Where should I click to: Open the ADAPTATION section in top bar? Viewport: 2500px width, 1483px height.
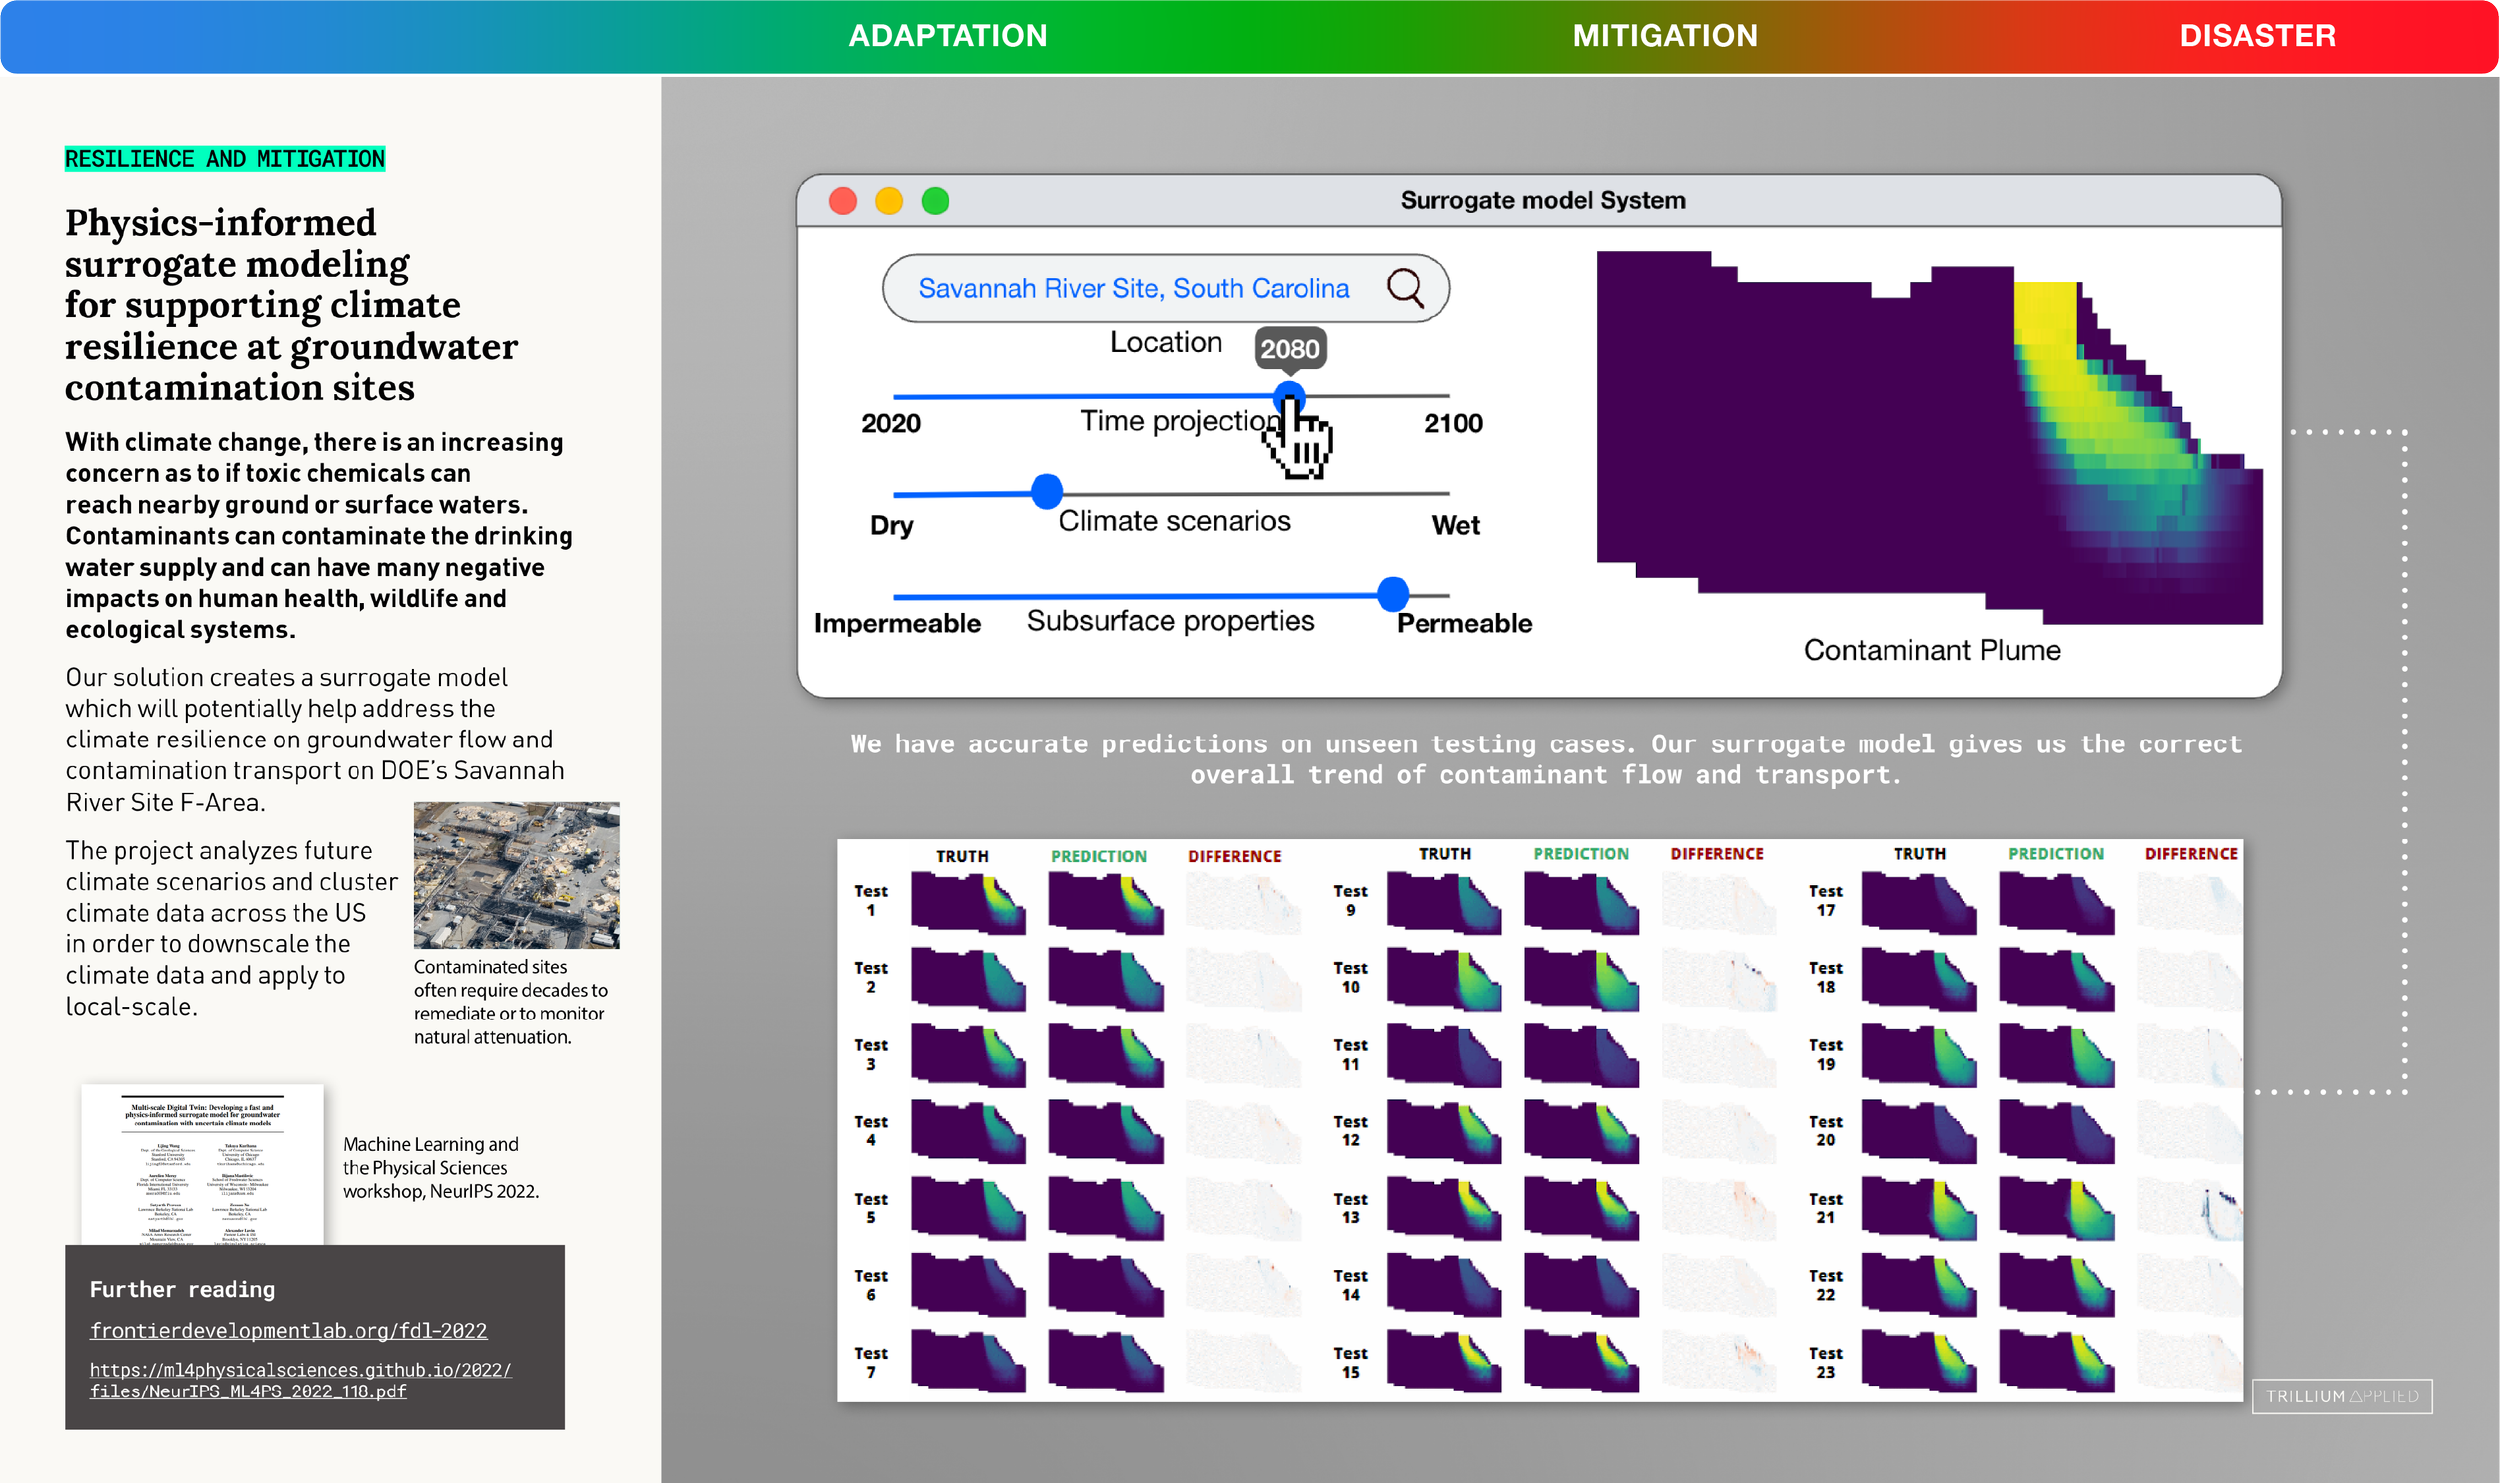[x=948, y=36]
